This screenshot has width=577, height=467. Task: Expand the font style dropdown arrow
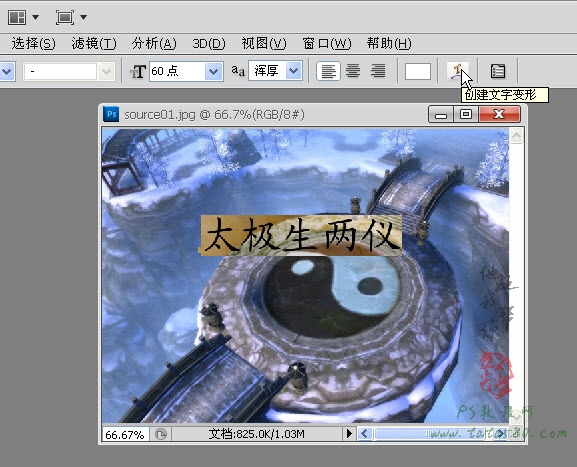click(x=106, y=71)
